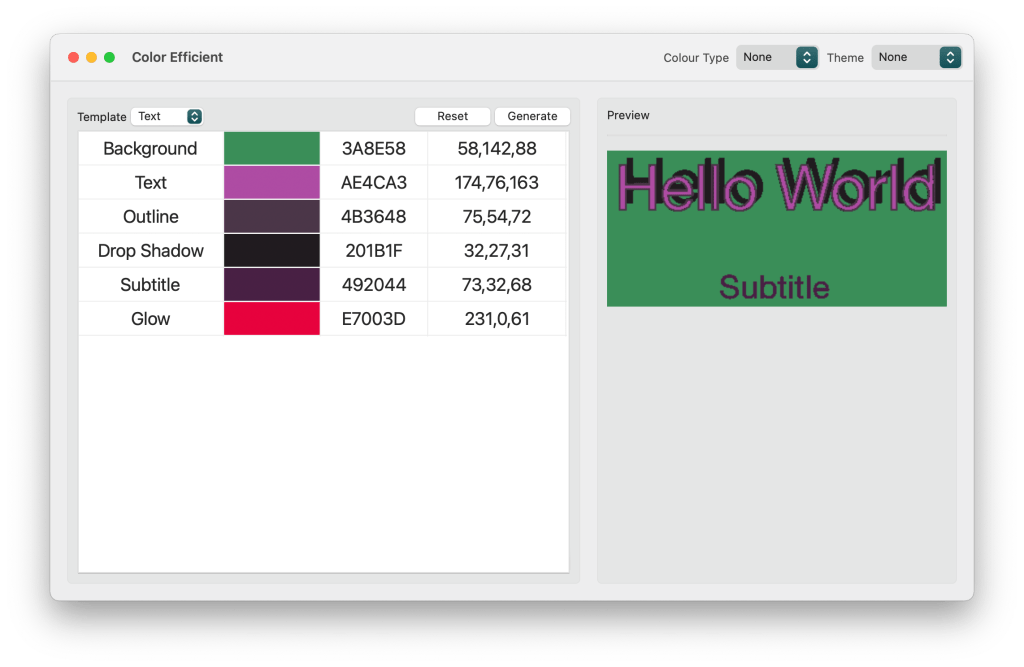Select the Glow RGB value 231,0,61
Image resolution: width=1024 pixels, height=667 pixels.
coord(497,319)
